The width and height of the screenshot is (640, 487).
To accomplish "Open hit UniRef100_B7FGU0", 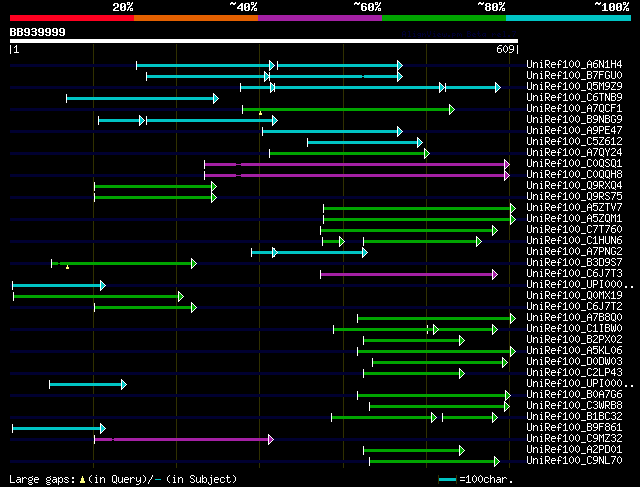I will [574, 76].
